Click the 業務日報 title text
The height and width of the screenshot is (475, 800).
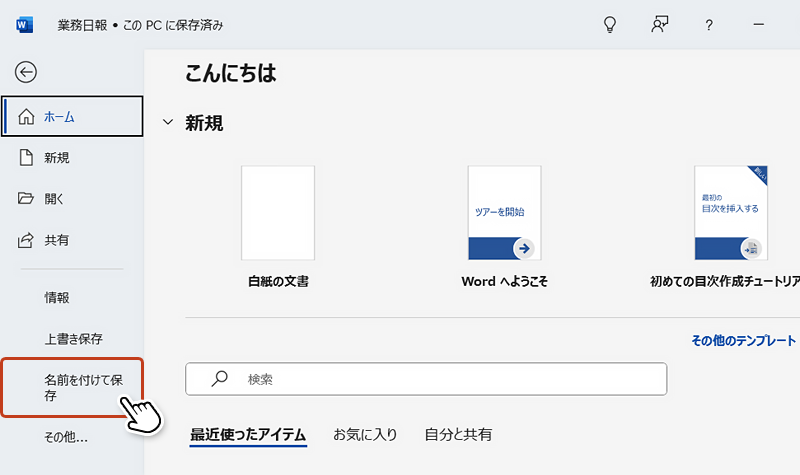[82, 26]
